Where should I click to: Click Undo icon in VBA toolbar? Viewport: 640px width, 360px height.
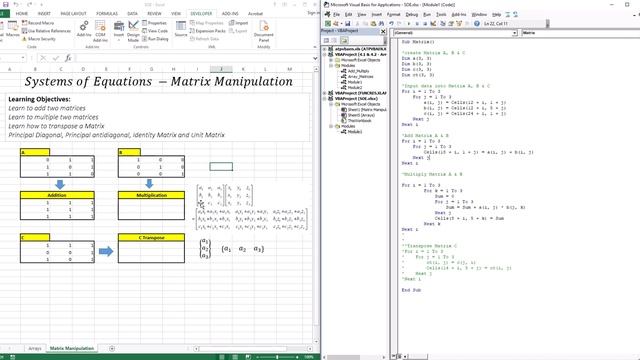coord(391,24)
